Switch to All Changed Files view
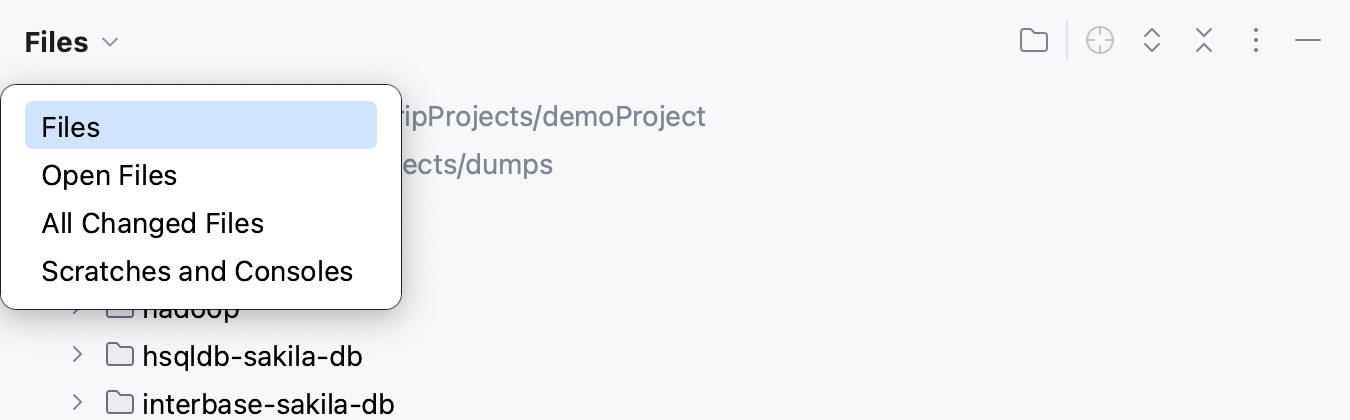This screenshot has height=420, width=1350. [x=152, y=224]
